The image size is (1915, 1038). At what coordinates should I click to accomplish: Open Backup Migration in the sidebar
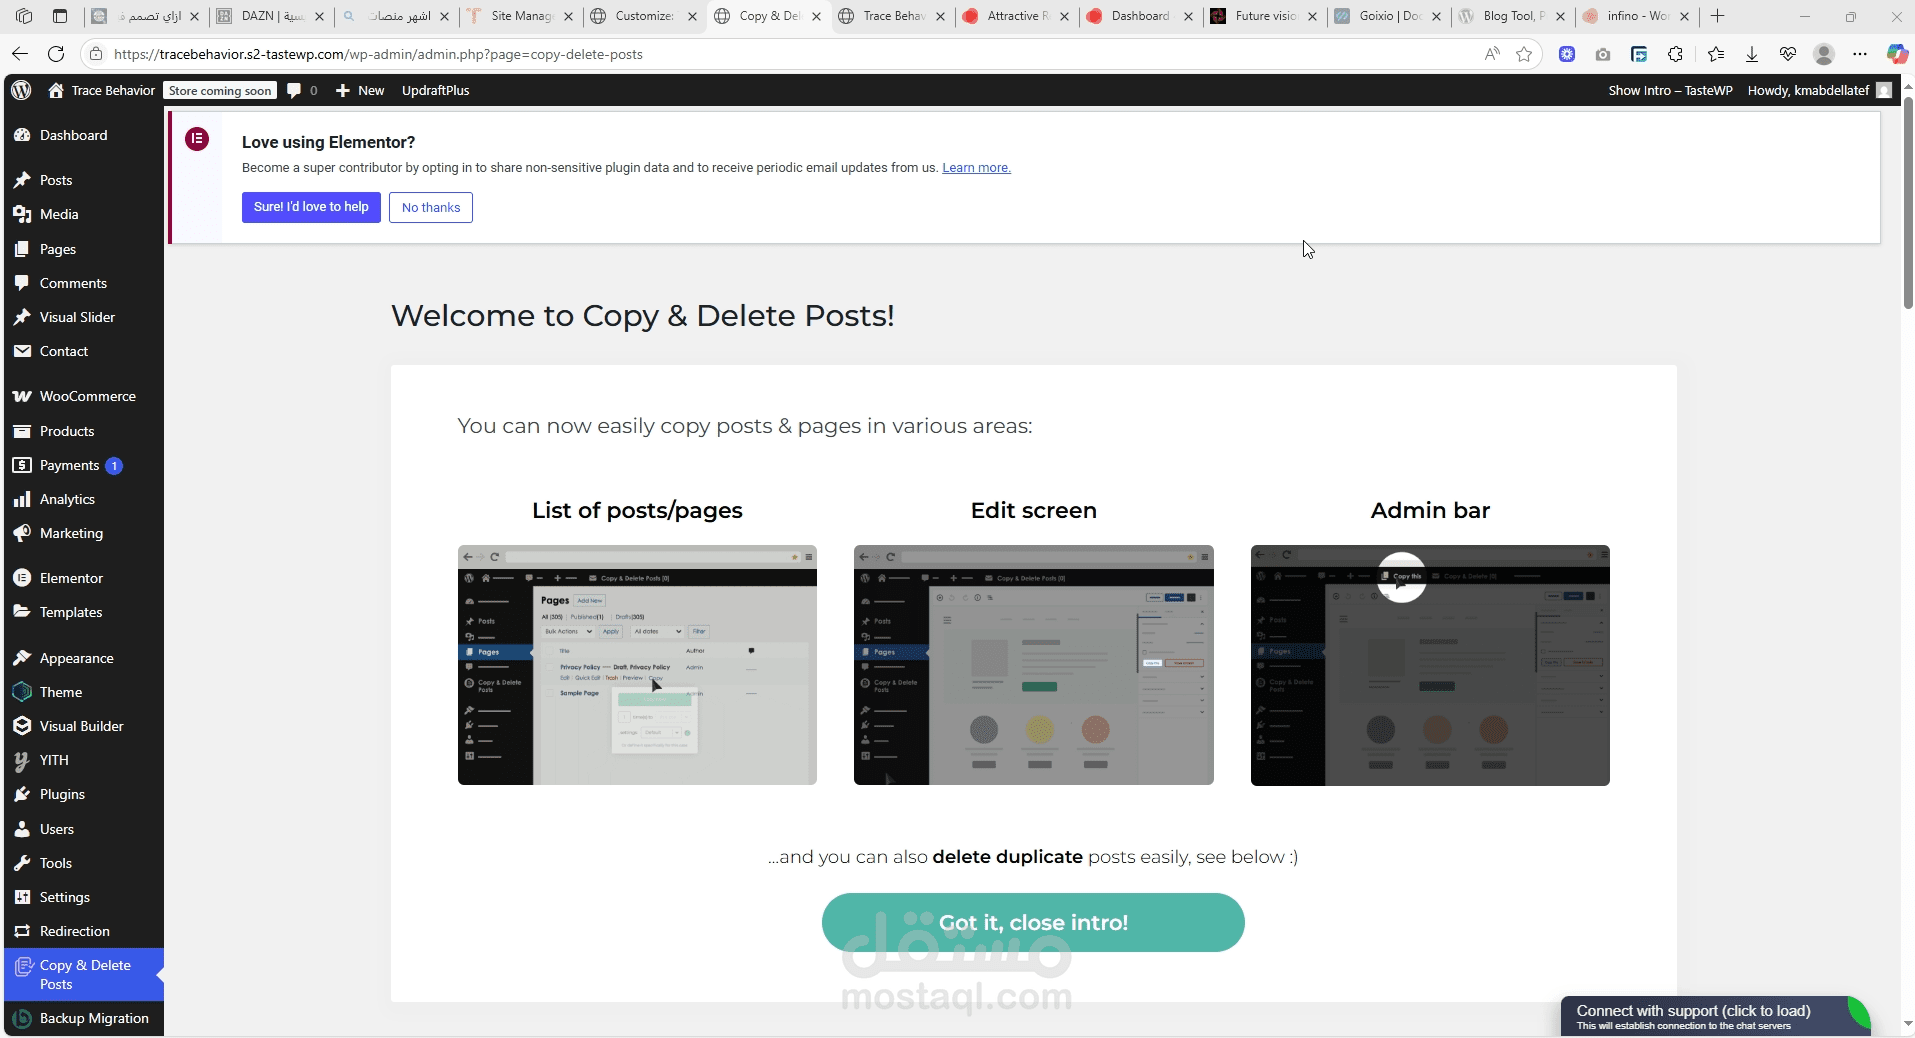[84, 1018]
